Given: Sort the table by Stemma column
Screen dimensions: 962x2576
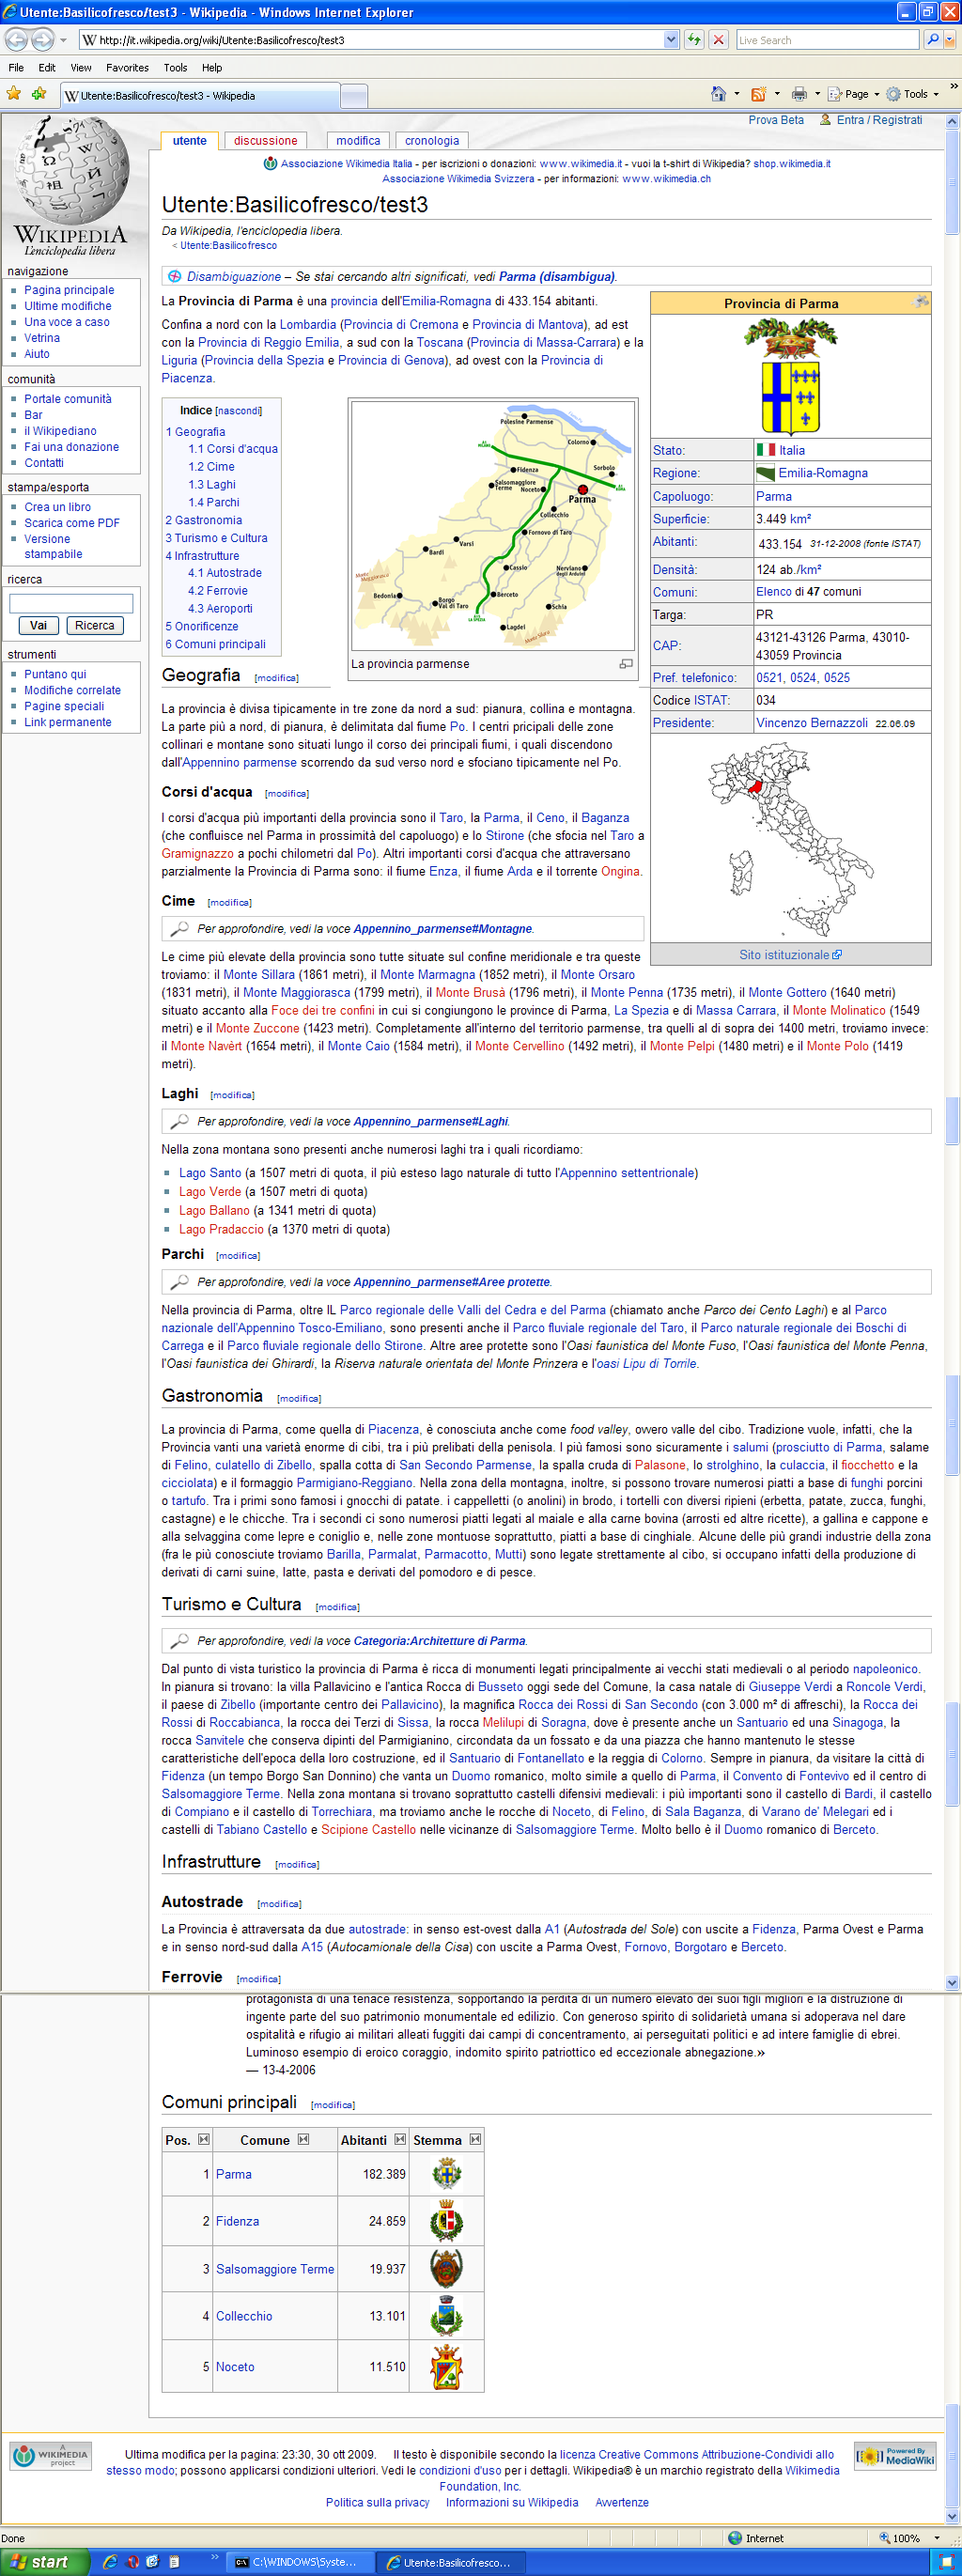Looking at the screenshot, I should click(475, 2139).
